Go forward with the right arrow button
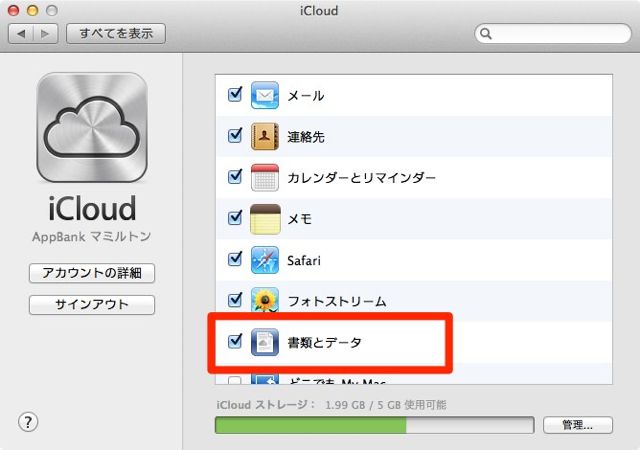 (45, 33)
